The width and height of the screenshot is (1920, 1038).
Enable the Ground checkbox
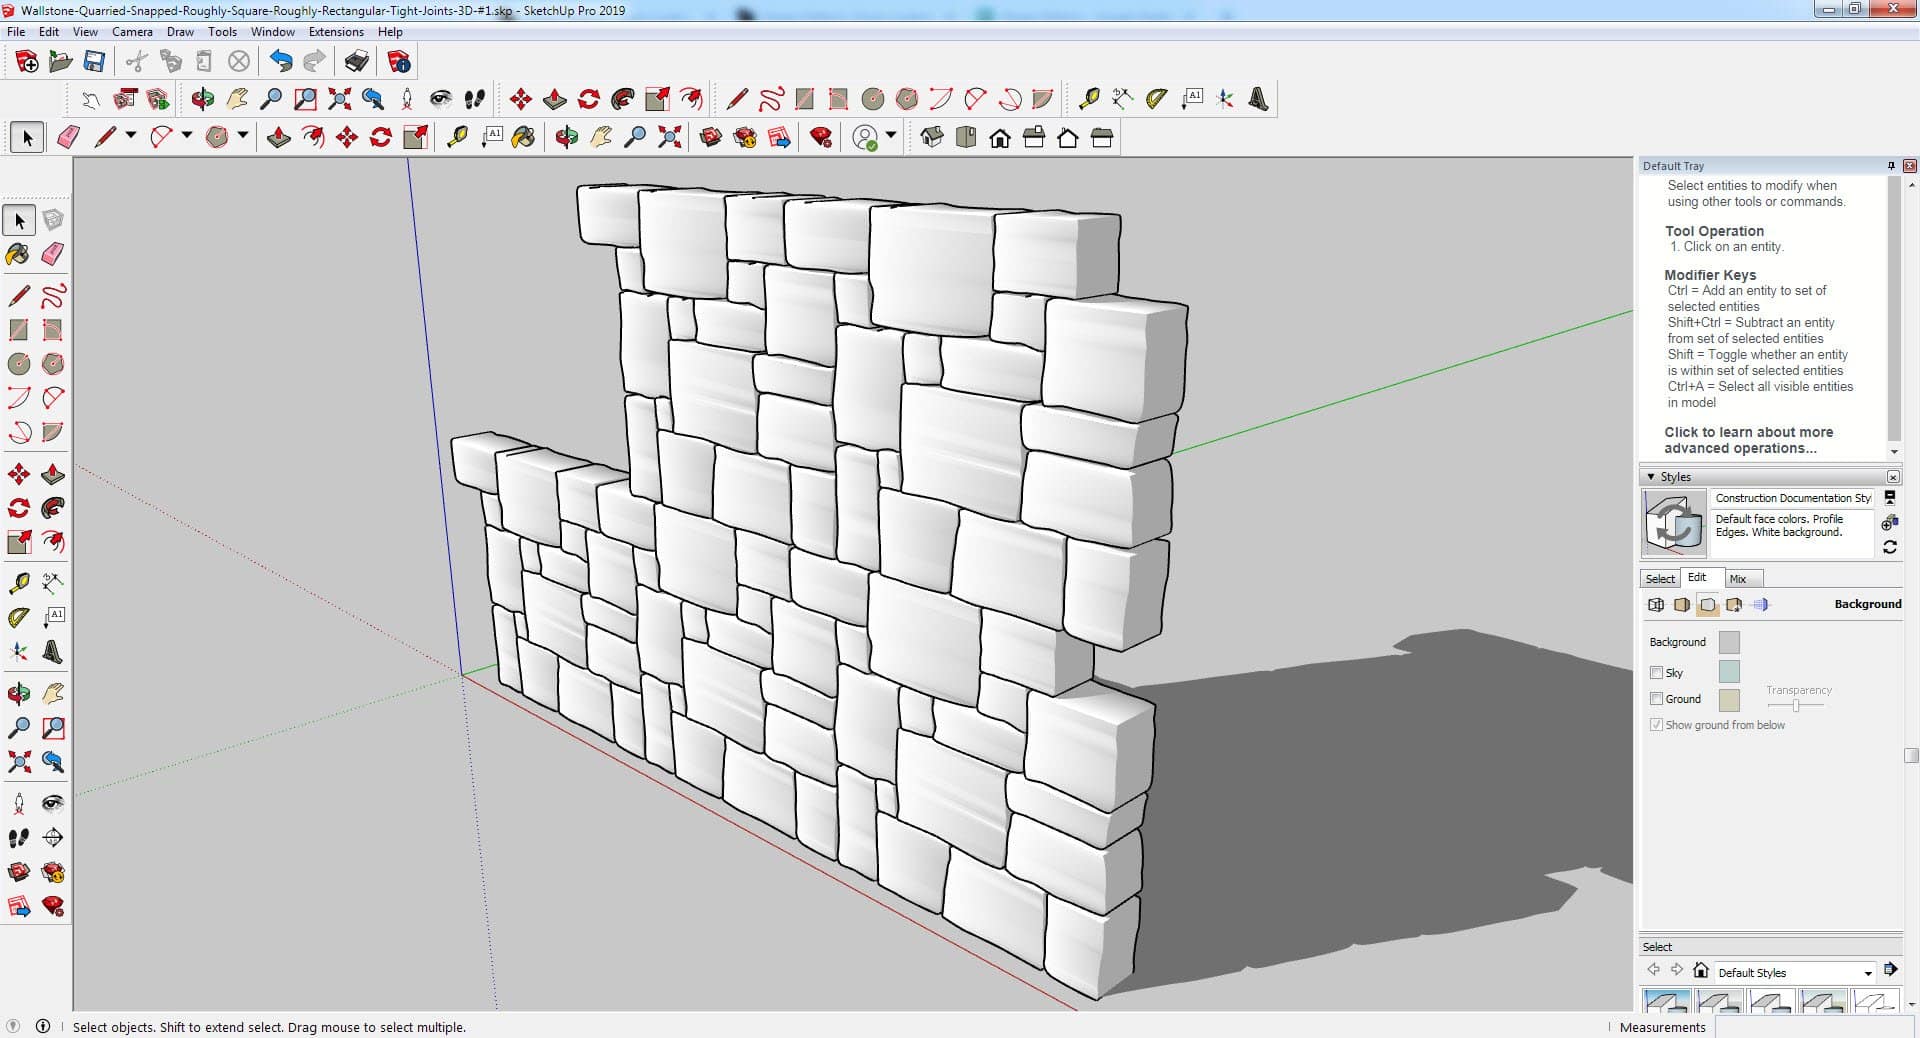coord(1656,699)
